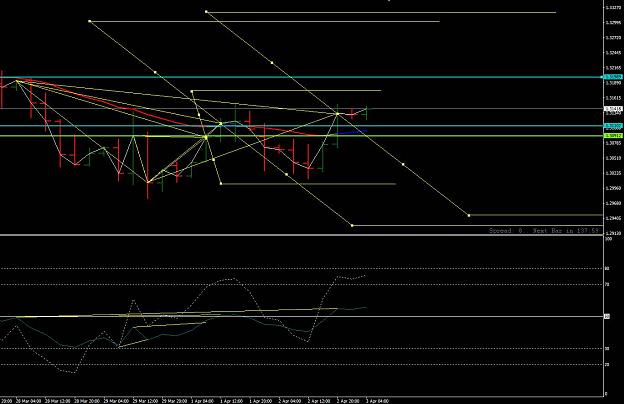625x404 pixels.
Task: Select the lime green horizontal line
Action: point(302,136)
